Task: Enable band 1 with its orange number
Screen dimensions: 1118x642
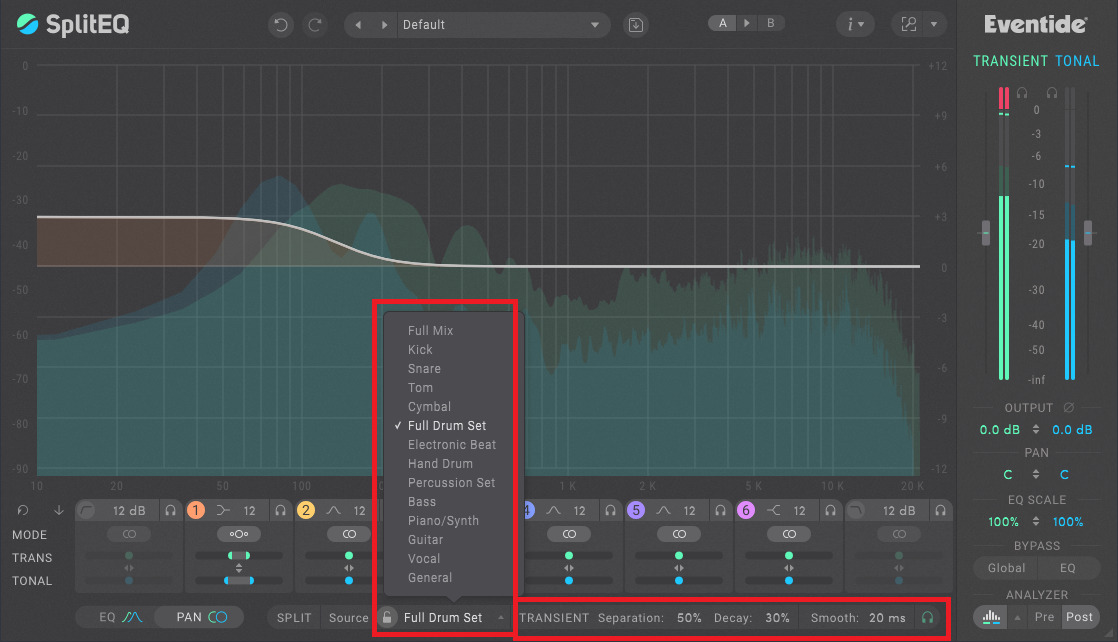Action: 195,511
